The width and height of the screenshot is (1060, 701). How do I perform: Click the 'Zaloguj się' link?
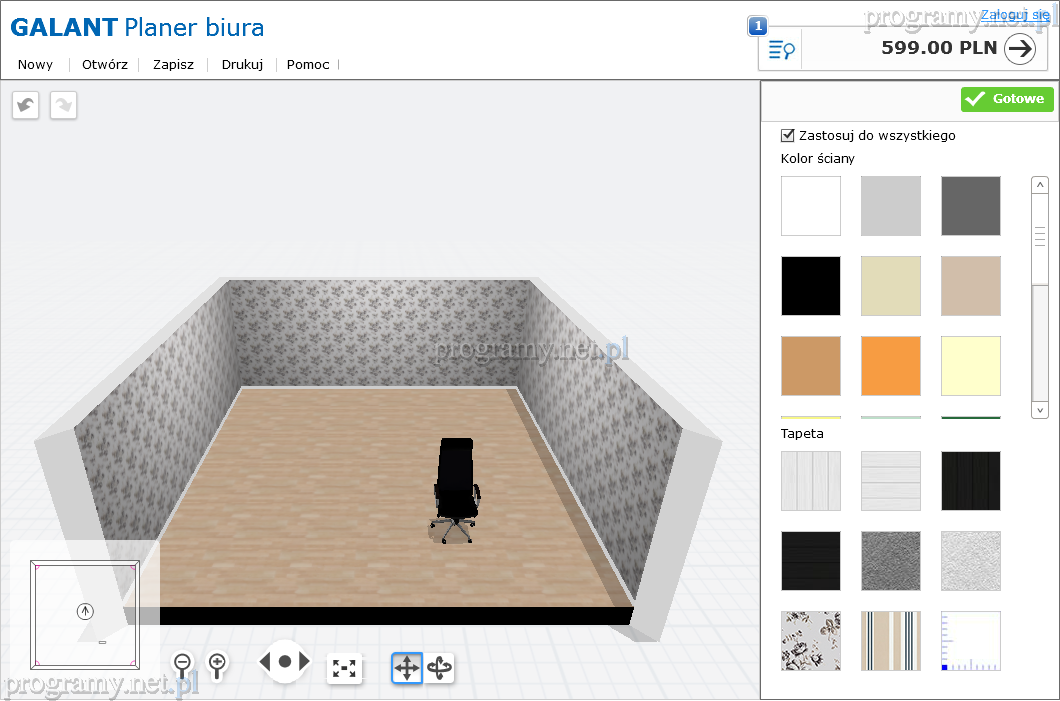pyautogui.click(x=1014, y=15)
